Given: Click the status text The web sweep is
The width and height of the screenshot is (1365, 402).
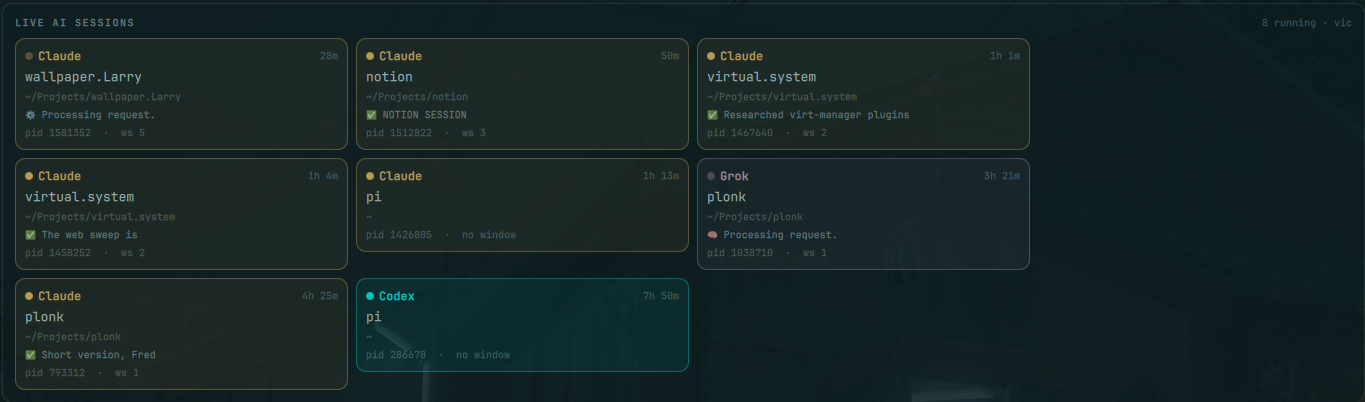Looking at the screenshot, I should pos(89,235).
